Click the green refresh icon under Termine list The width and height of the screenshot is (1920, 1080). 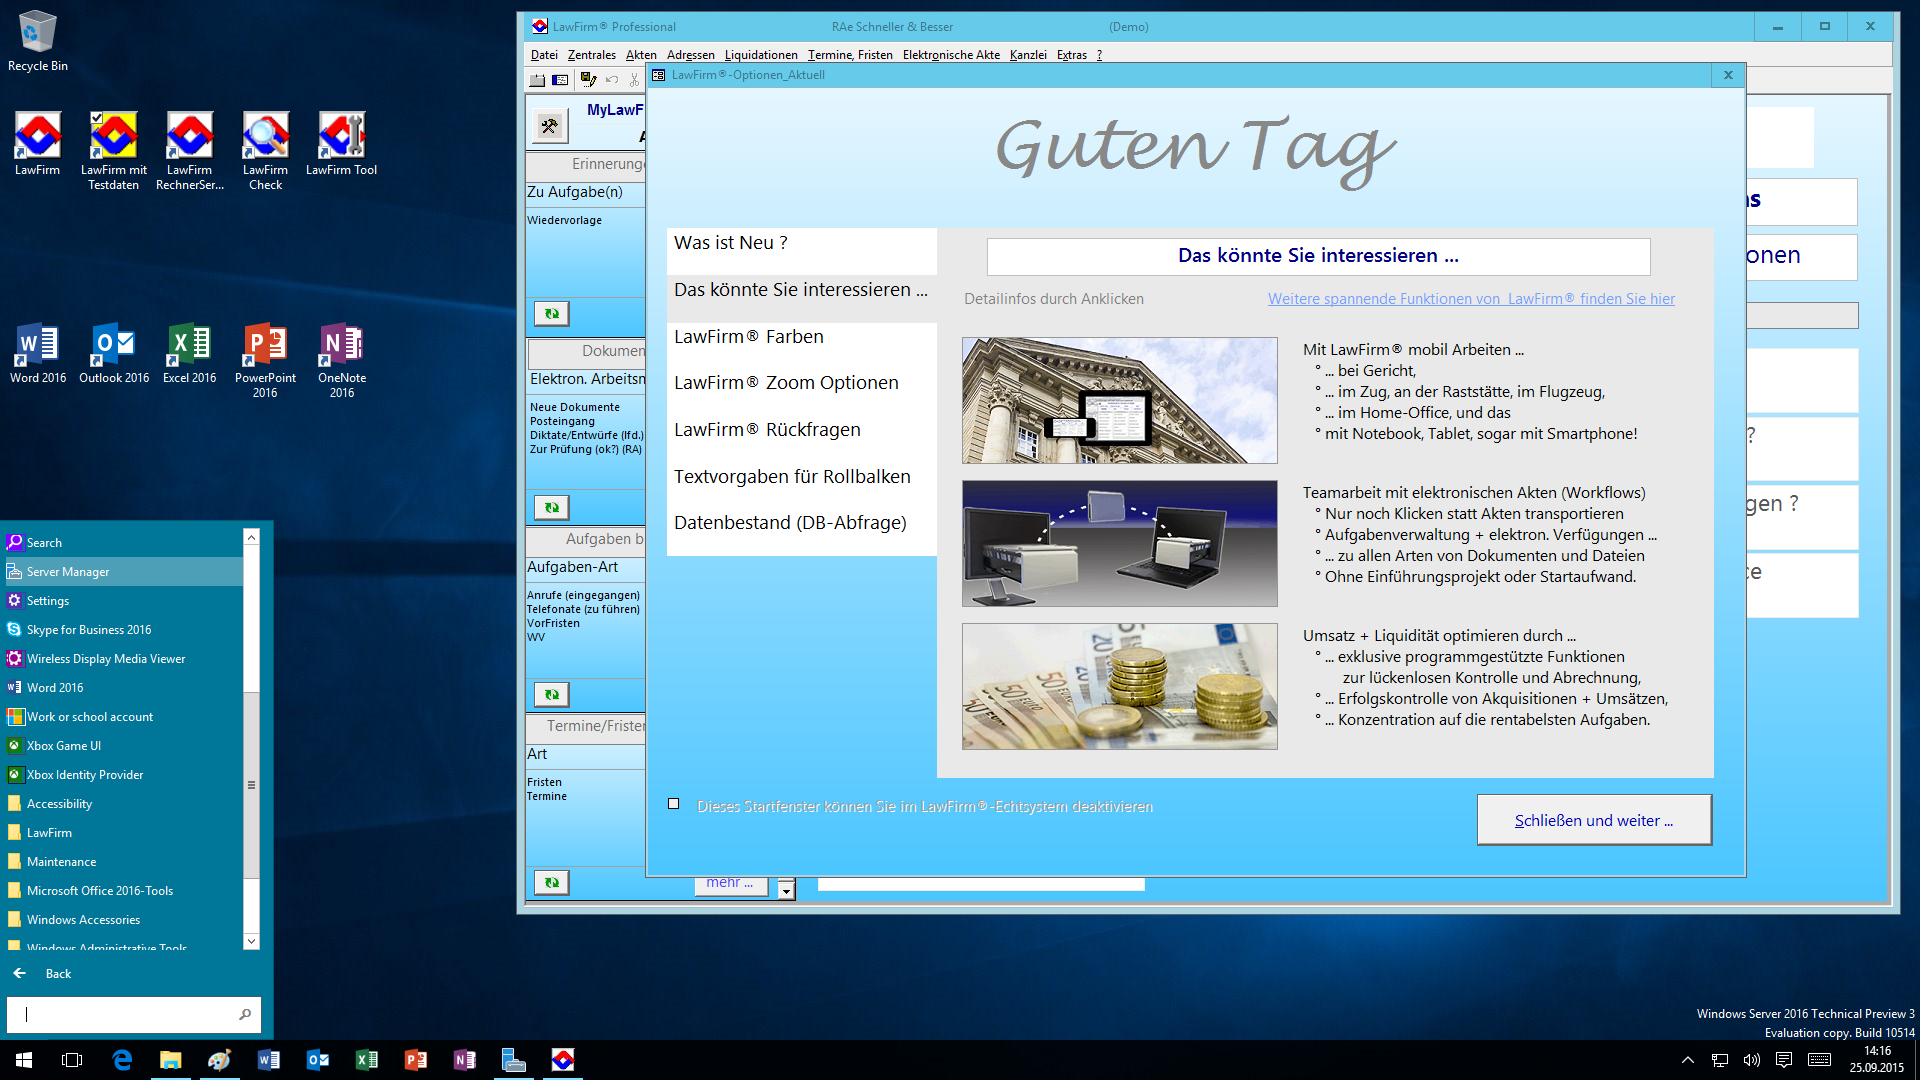tap(551, 882)
